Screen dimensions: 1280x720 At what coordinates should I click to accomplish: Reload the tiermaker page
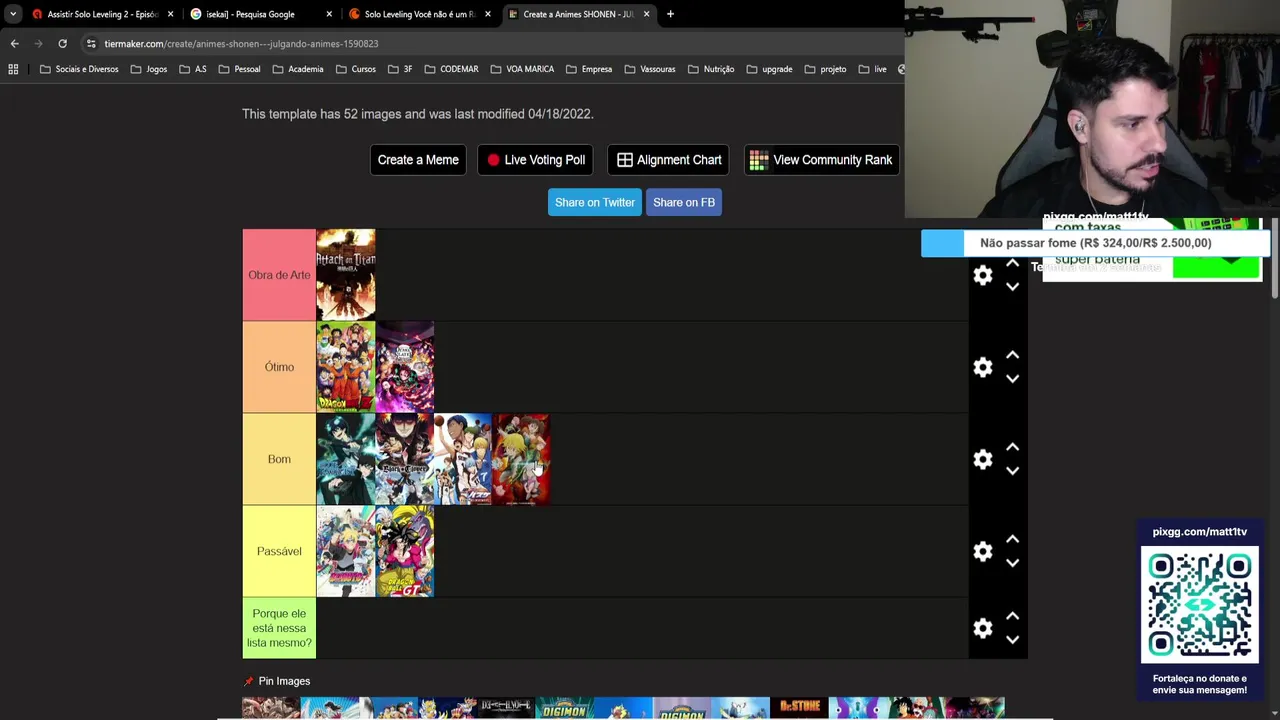(62, 44)
